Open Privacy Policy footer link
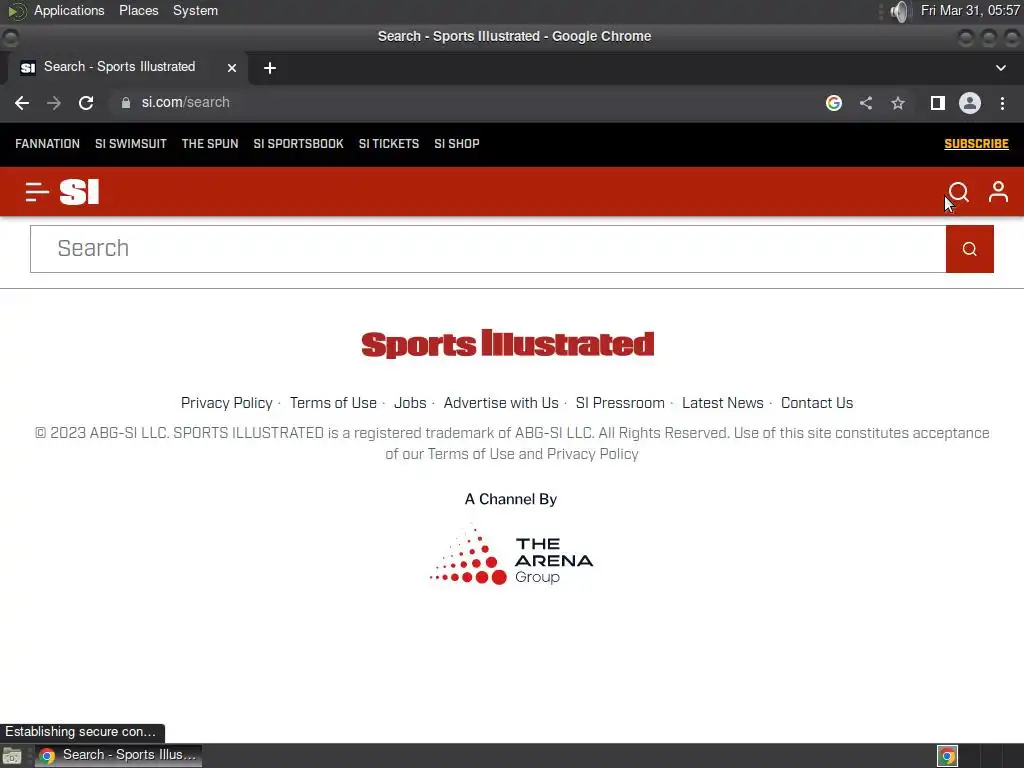Image resolution: width=1024 pixels, height=768 pixels. (227, 403)
